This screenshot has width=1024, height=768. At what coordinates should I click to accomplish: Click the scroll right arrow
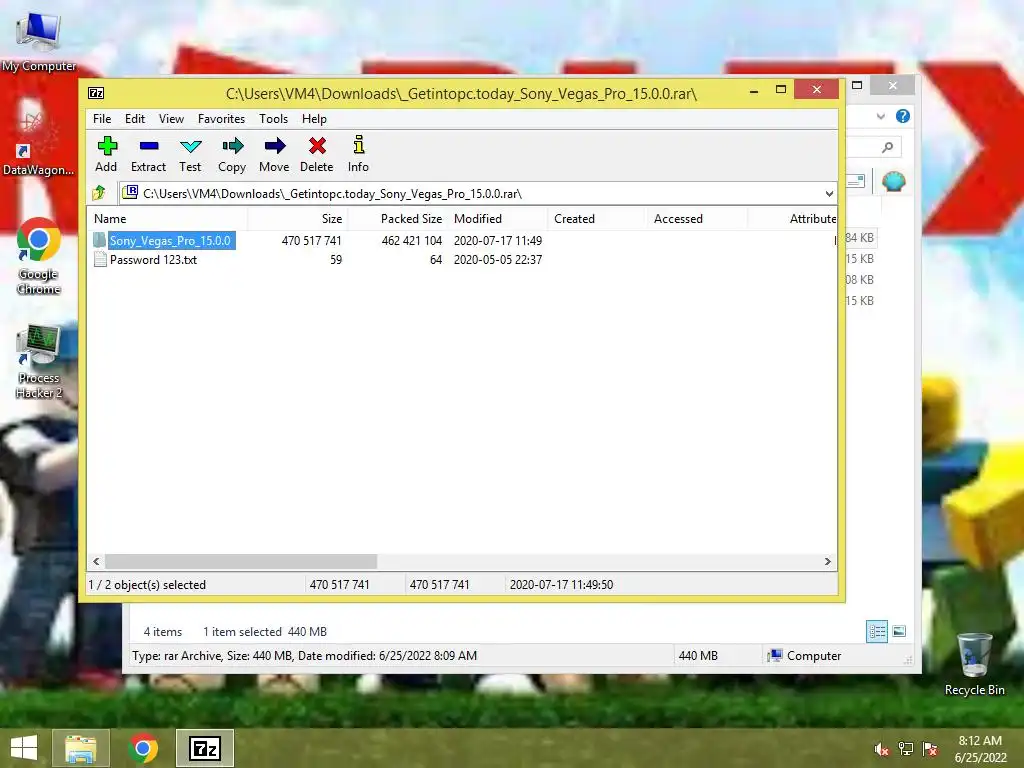pos(828,562)
